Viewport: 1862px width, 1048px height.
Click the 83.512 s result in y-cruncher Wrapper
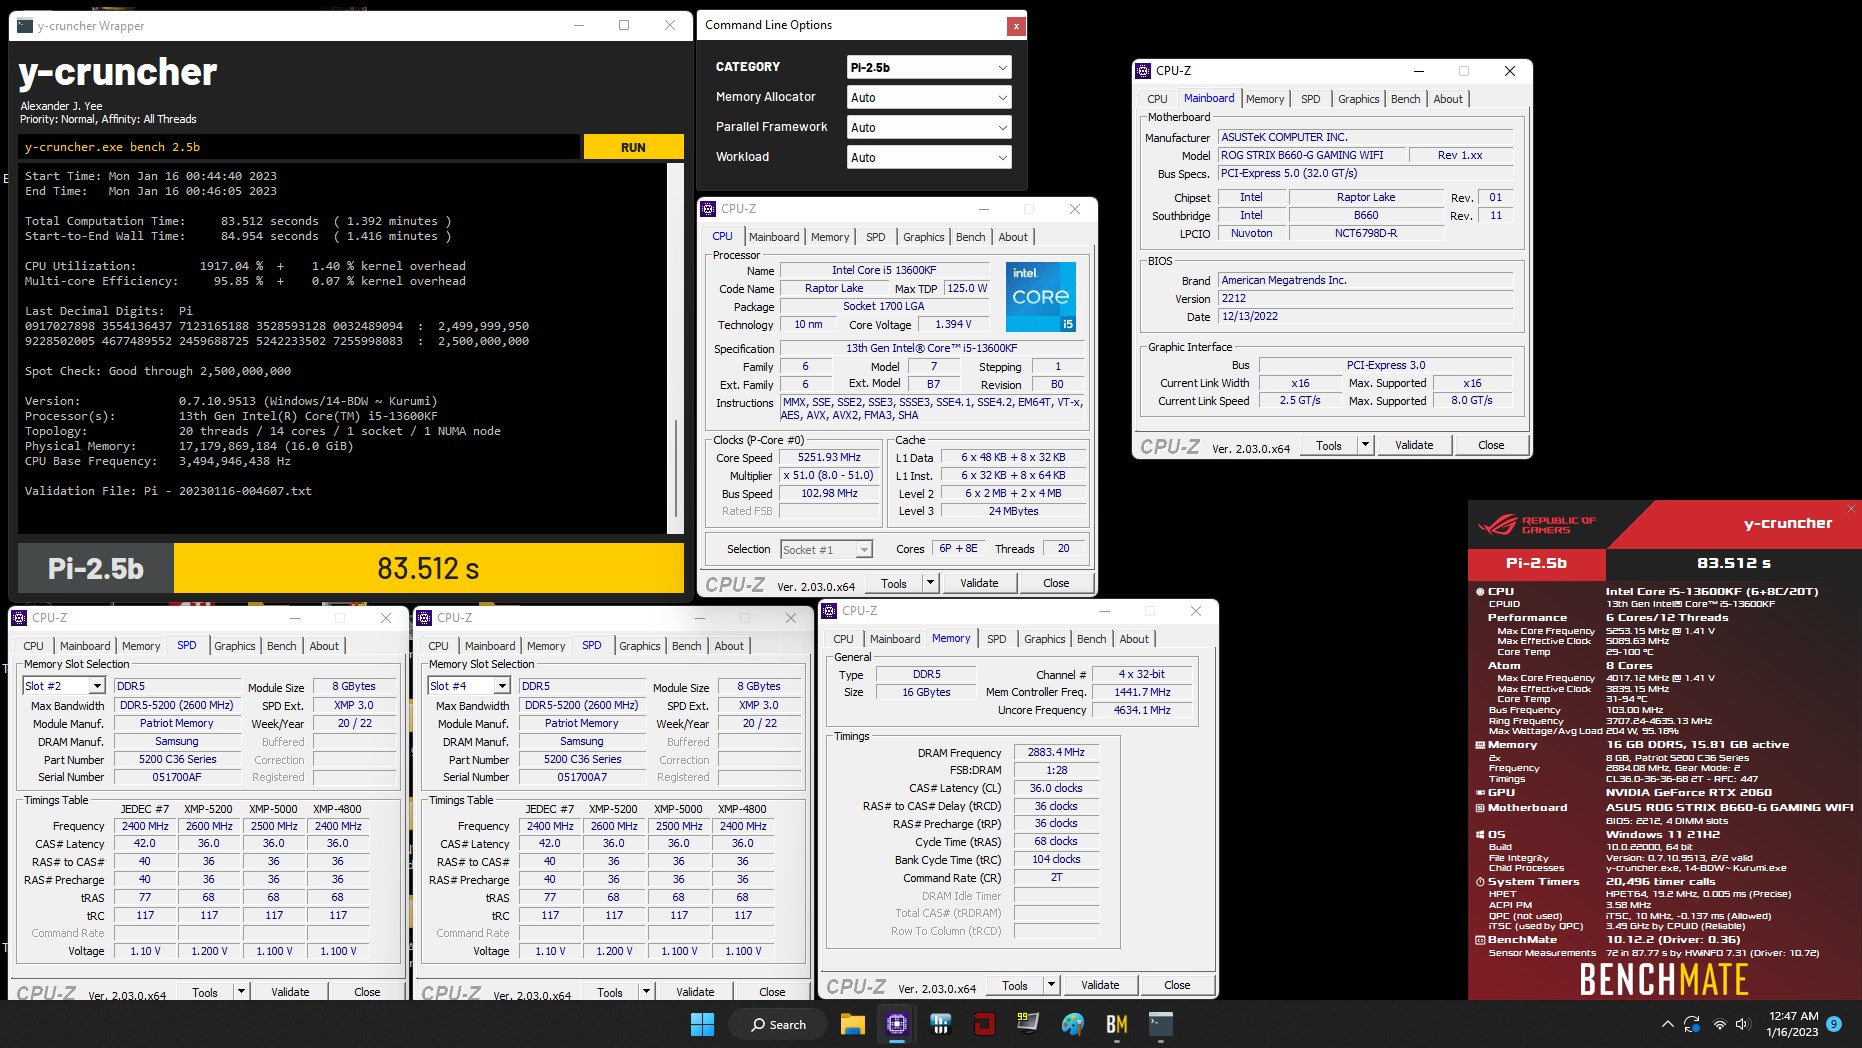pyautogui.click(x=428, y=568)
